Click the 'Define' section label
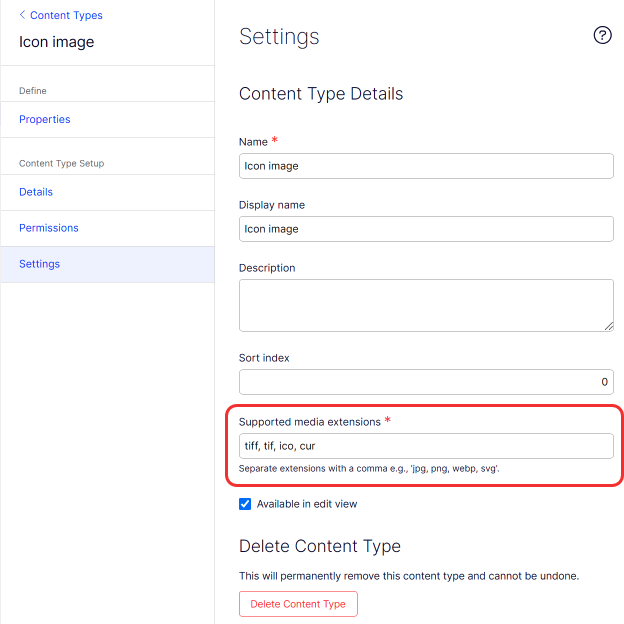Viewport: 624px width, 624px height. point(33,91)
